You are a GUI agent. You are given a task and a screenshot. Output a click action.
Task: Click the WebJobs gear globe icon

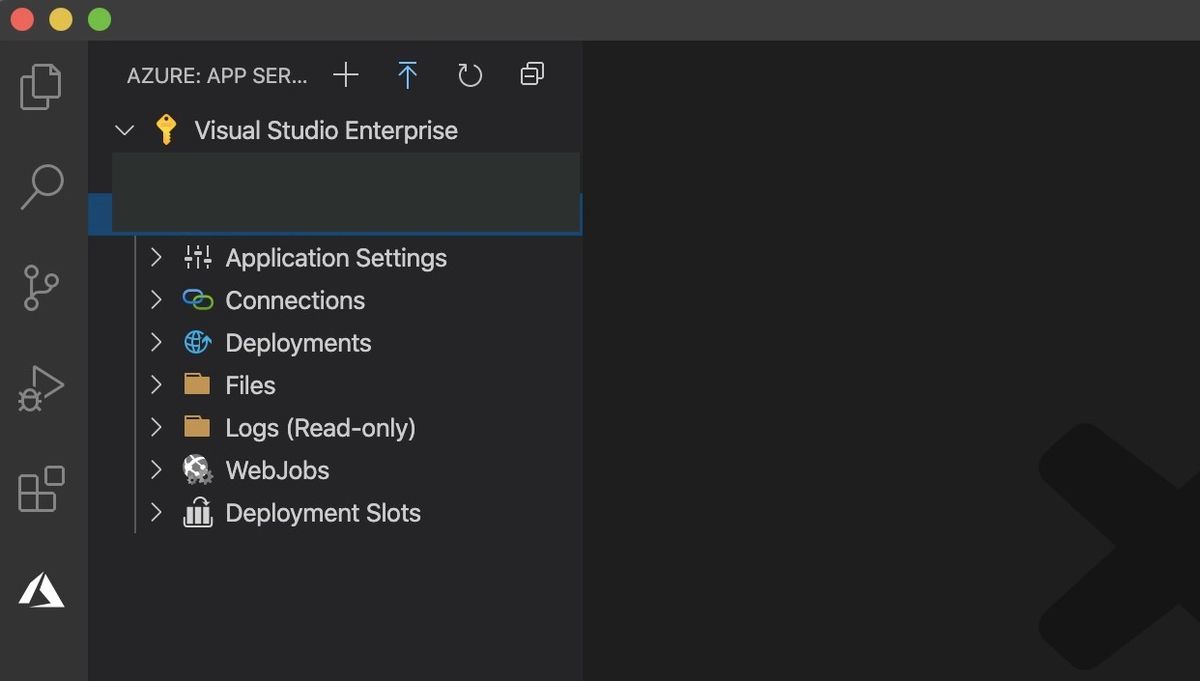[198, 469]
